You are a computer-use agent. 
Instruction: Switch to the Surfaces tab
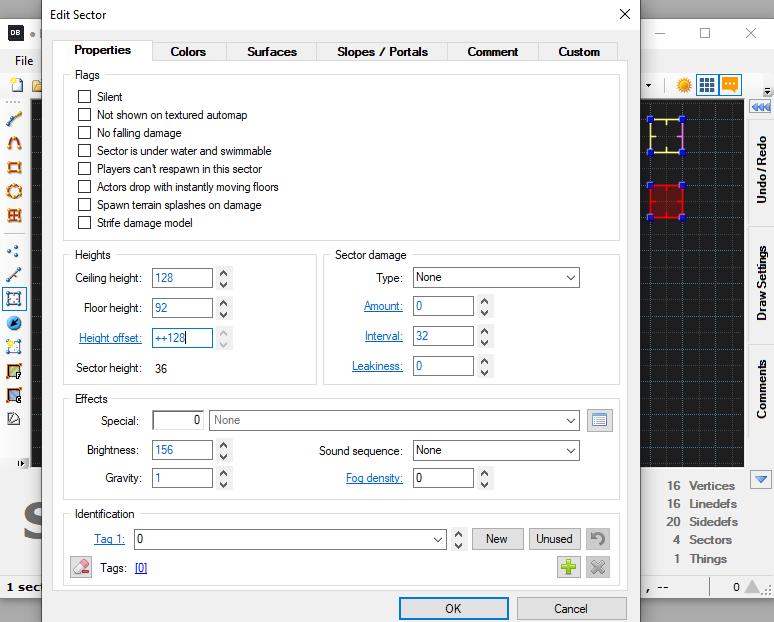tap(272, 52)
